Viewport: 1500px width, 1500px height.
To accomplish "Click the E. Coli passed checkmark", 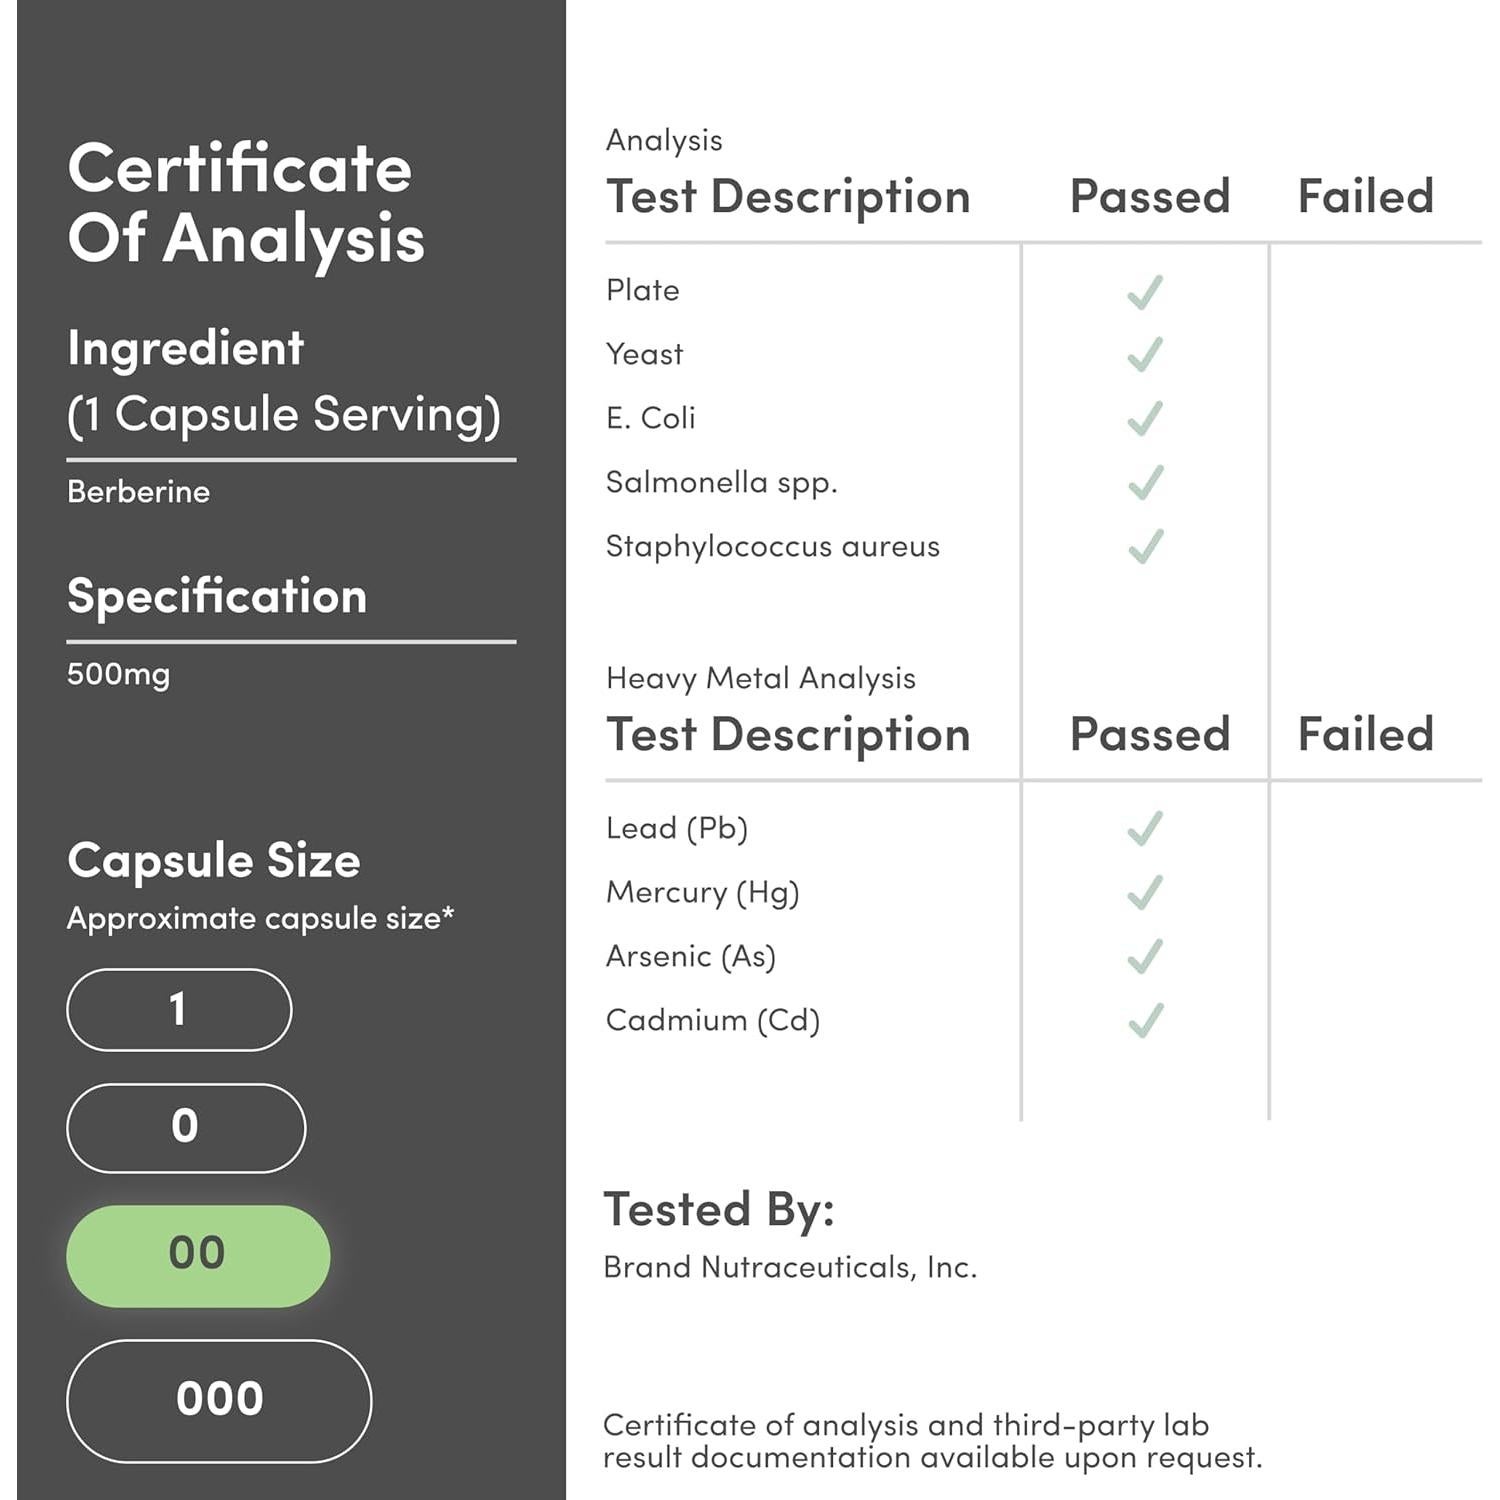I will tap(1145, 419).
